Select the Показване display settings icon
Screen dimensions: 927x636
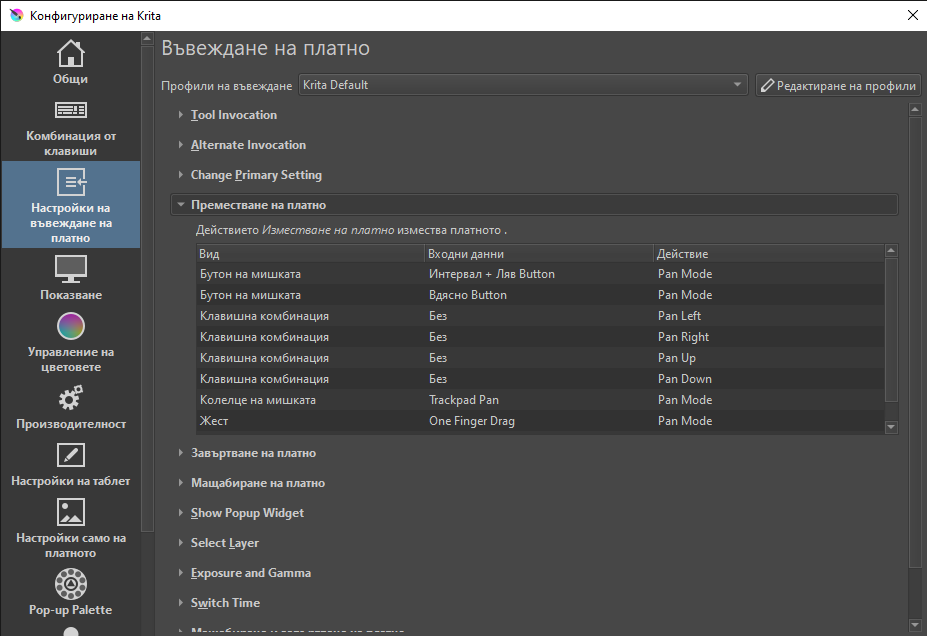70,268
